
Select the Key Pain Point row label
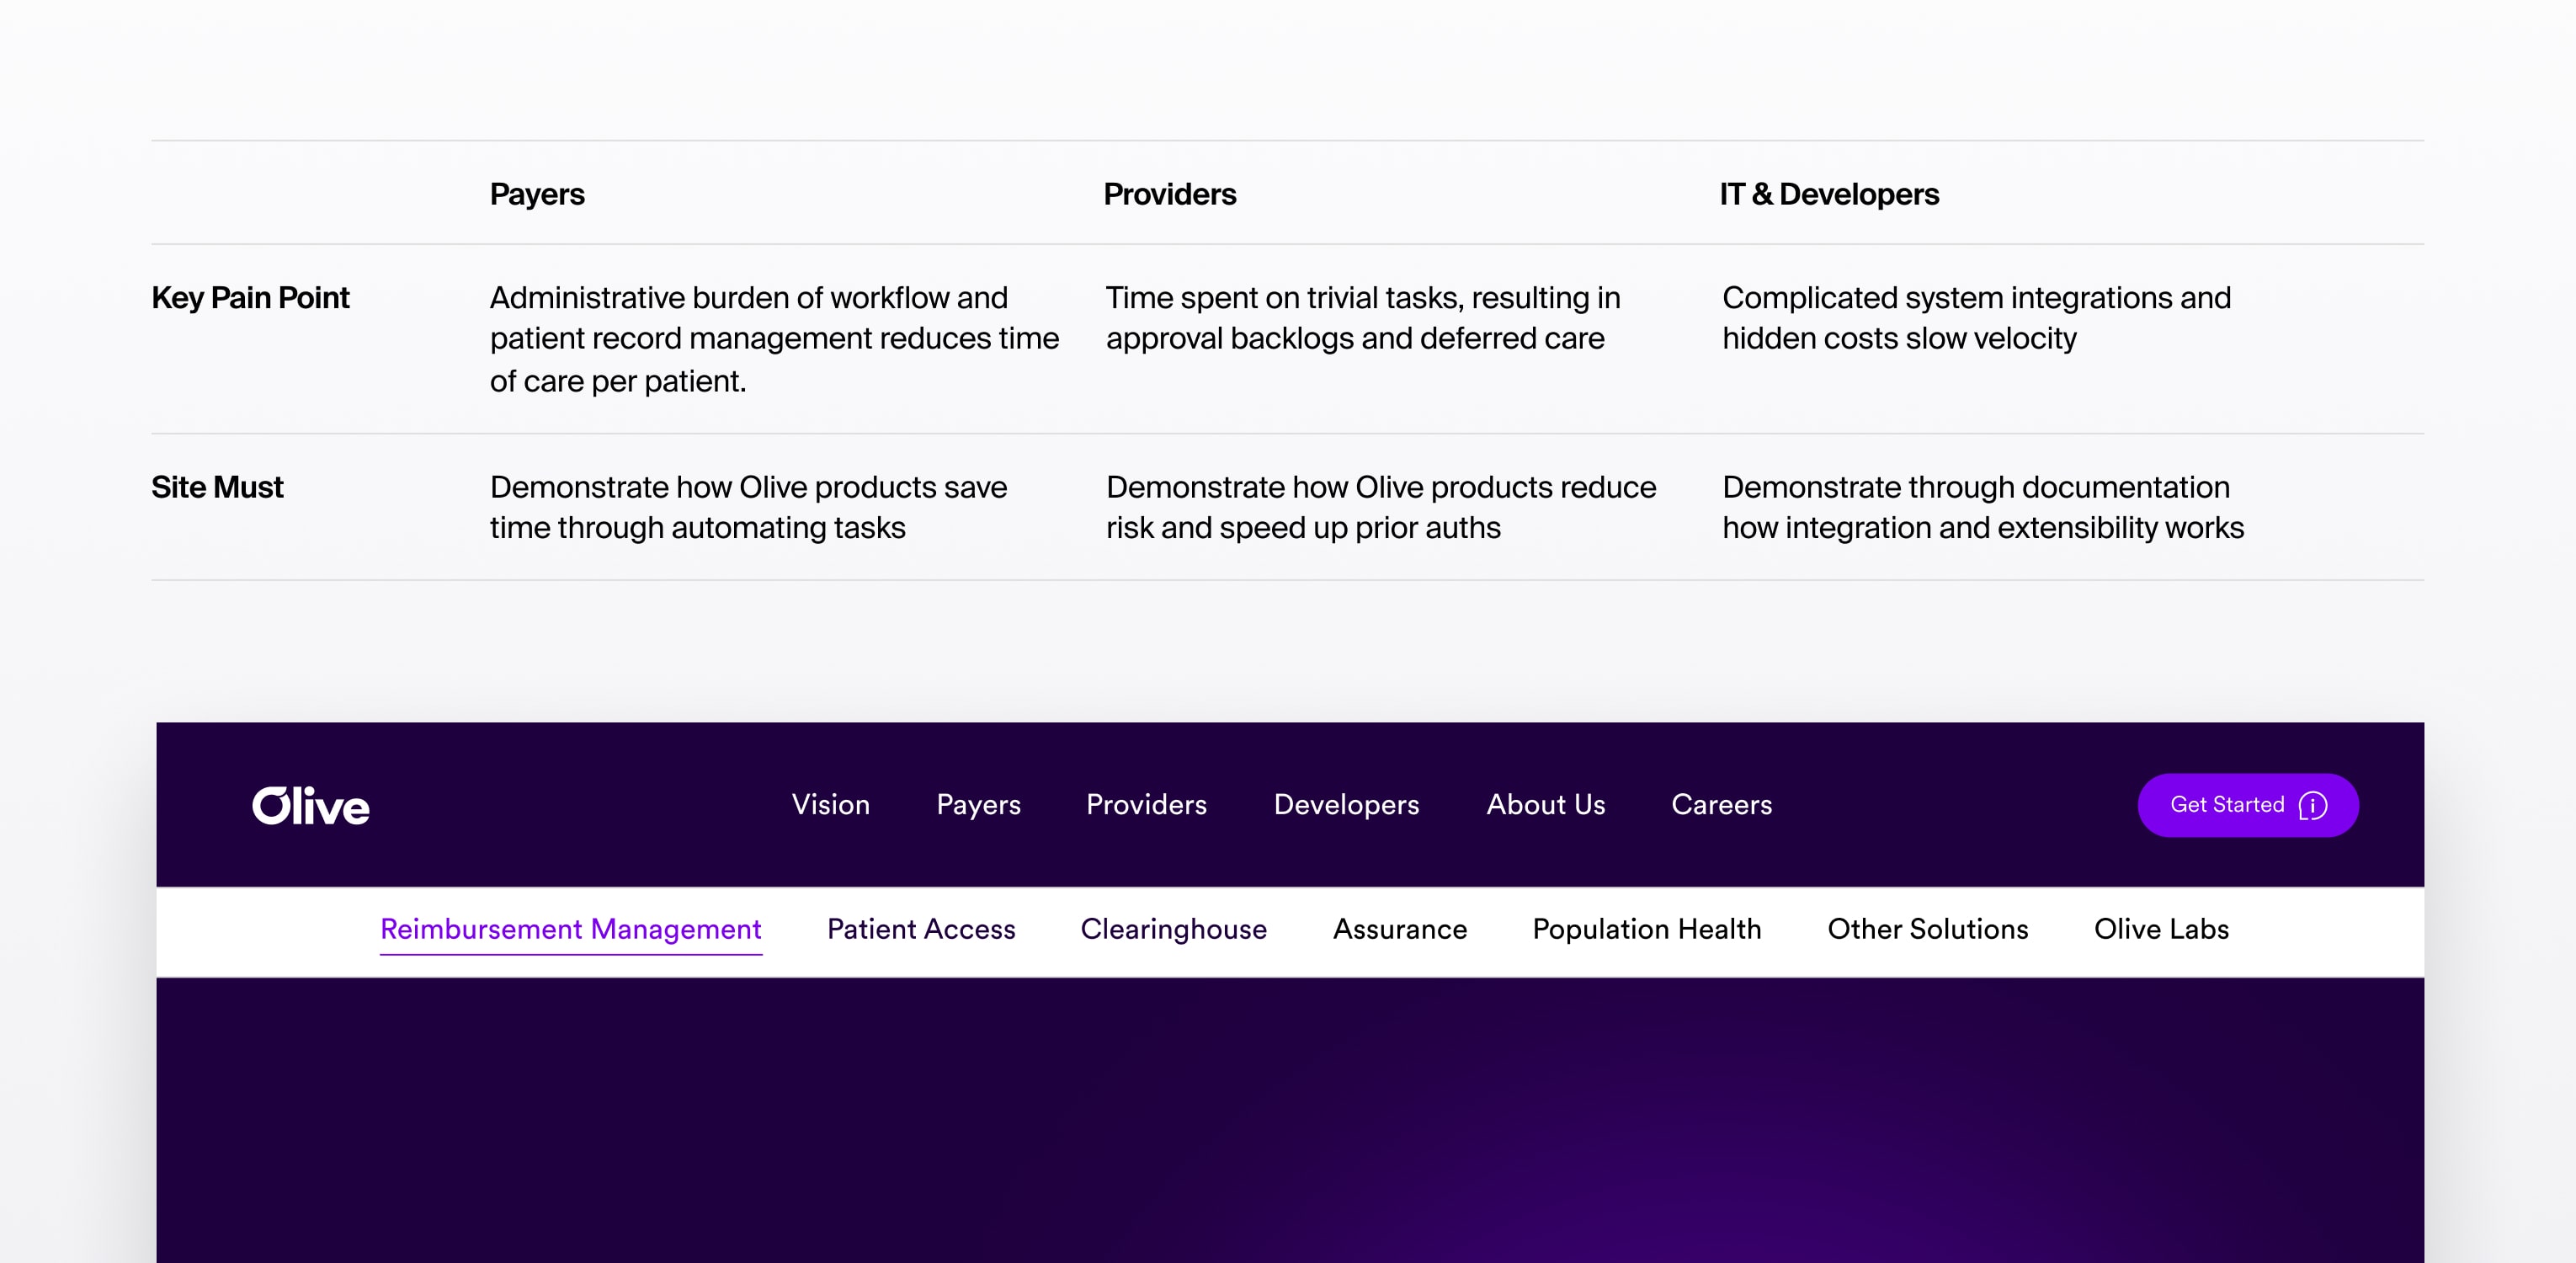point(250,297)
